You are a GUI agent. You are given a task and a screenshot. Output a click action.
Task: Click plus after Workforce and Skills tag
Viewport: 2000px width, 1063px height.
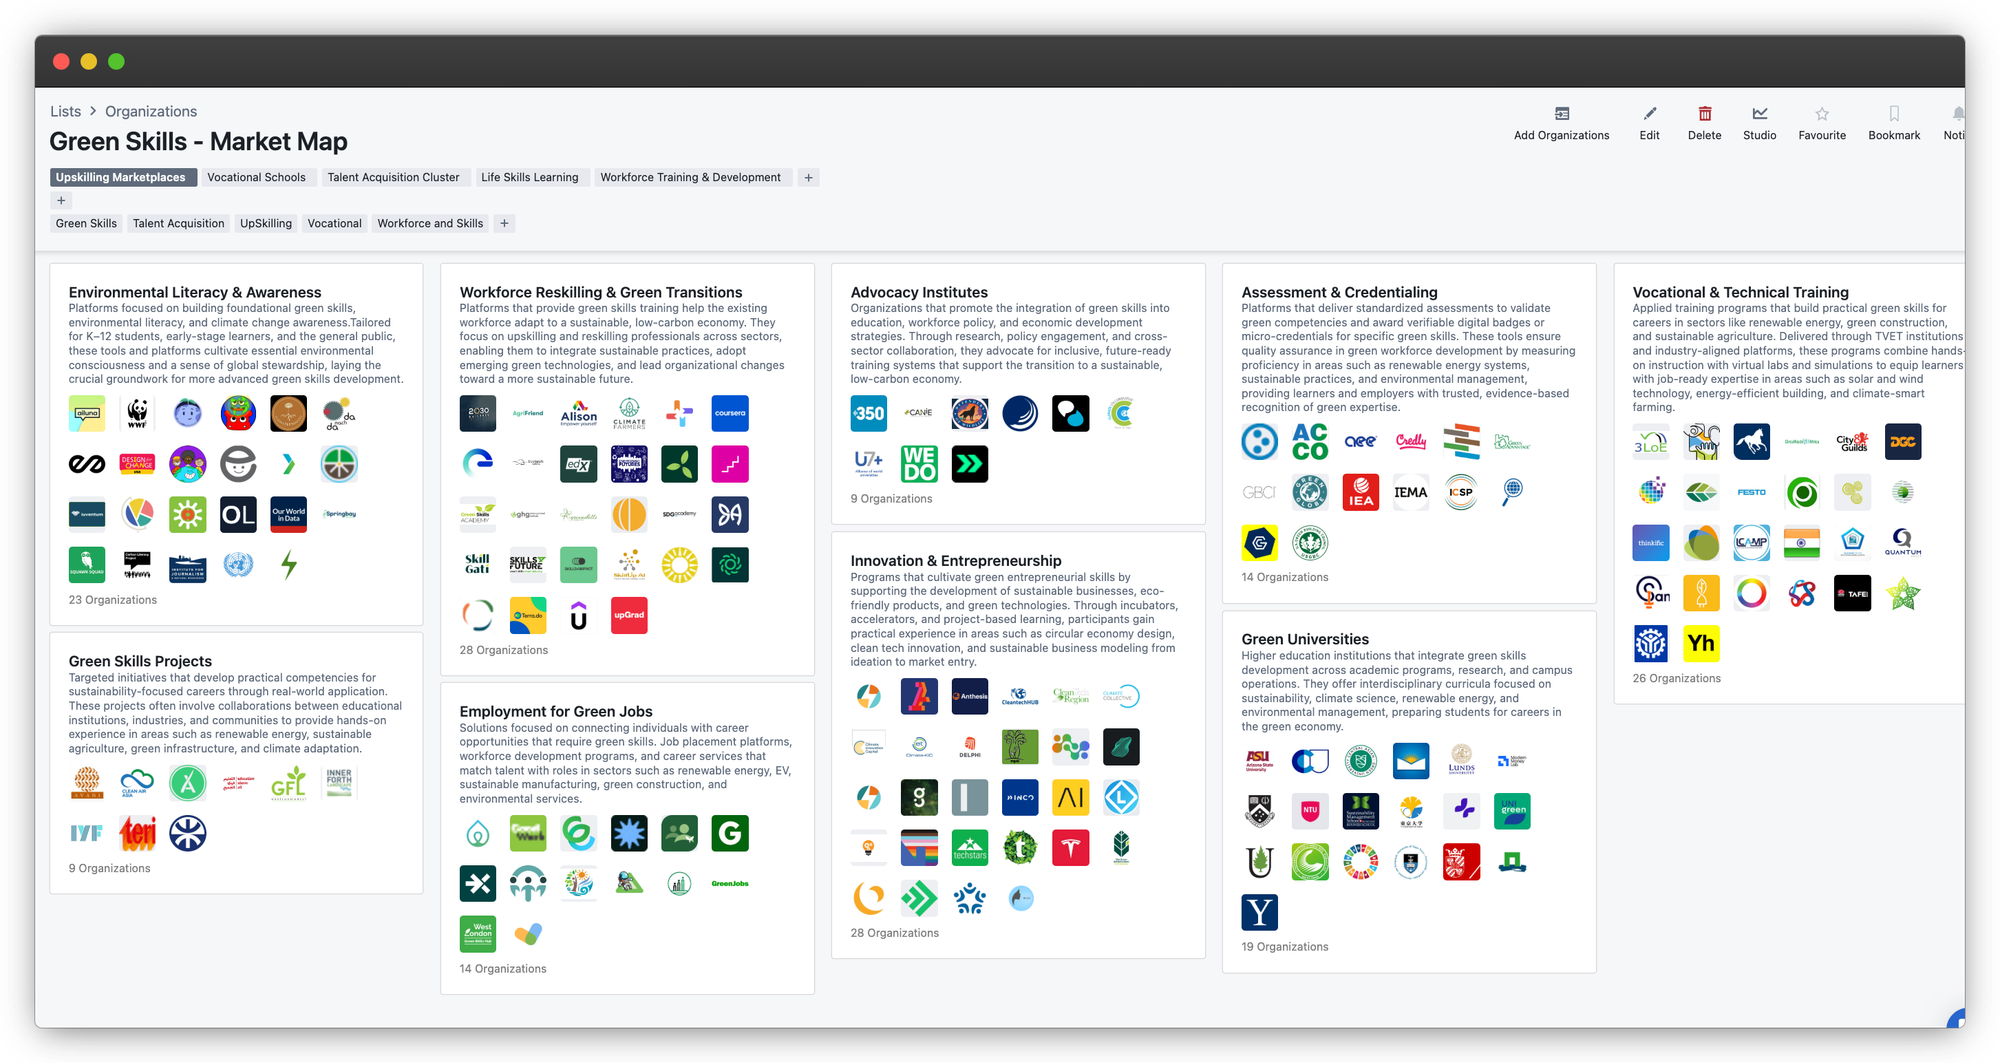tap(504, 223)
